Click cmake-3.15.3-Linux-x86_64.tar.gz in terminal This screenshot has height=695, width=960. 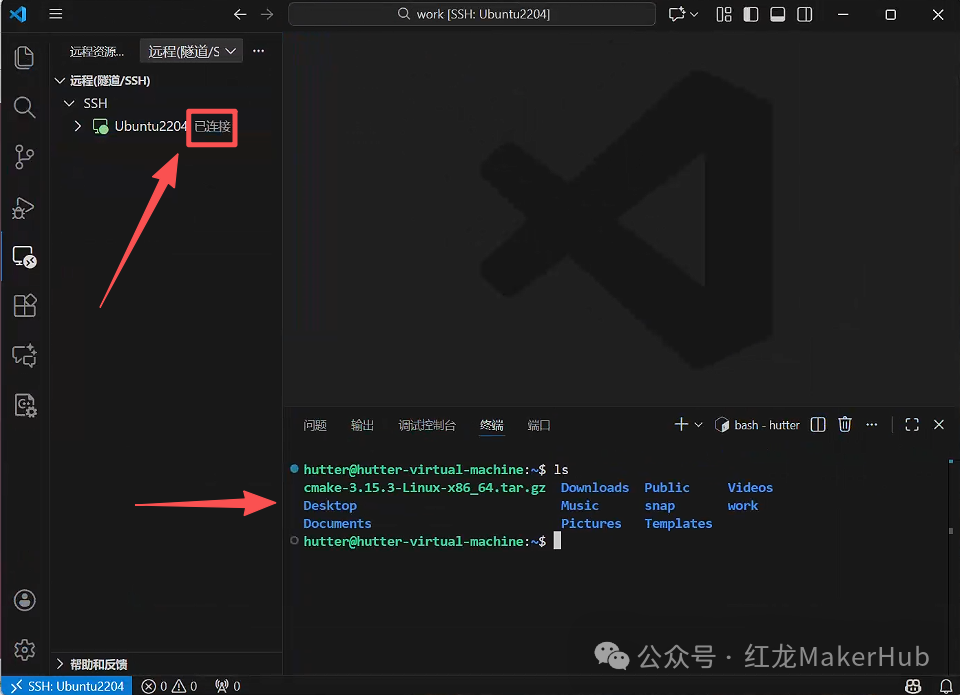point(424,487)
